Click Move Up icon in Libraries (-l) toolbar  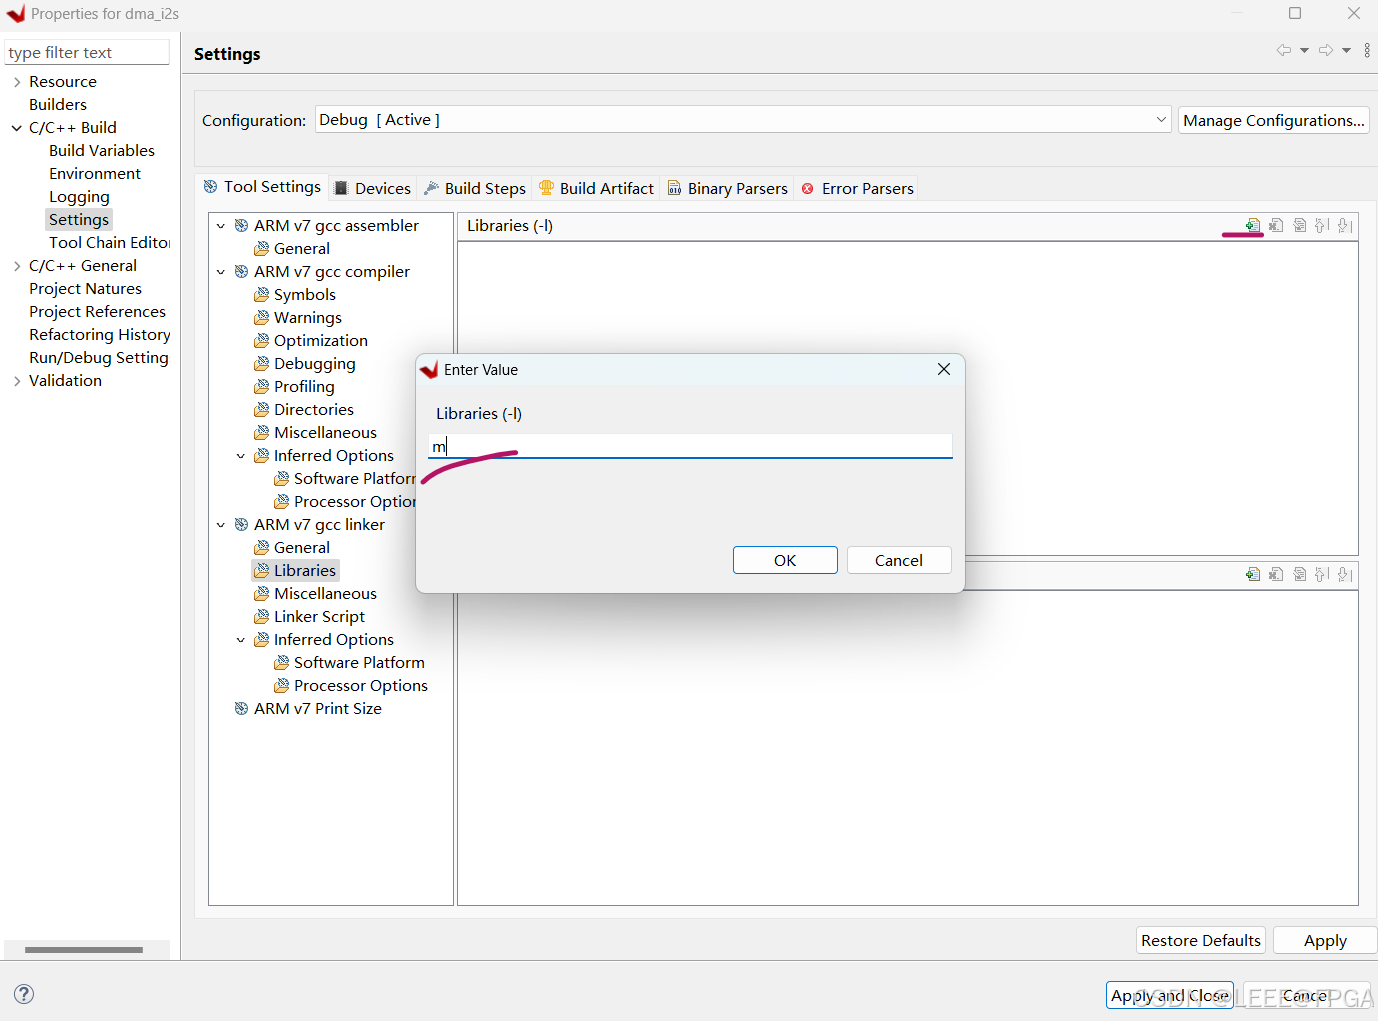1322,225
